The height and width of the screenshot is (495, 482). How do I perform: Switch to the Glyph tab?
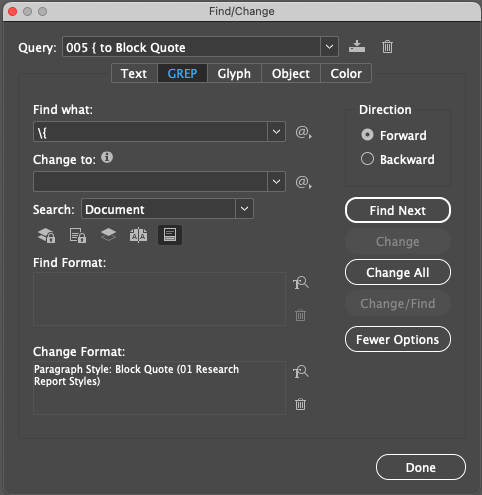click(234, 73)
